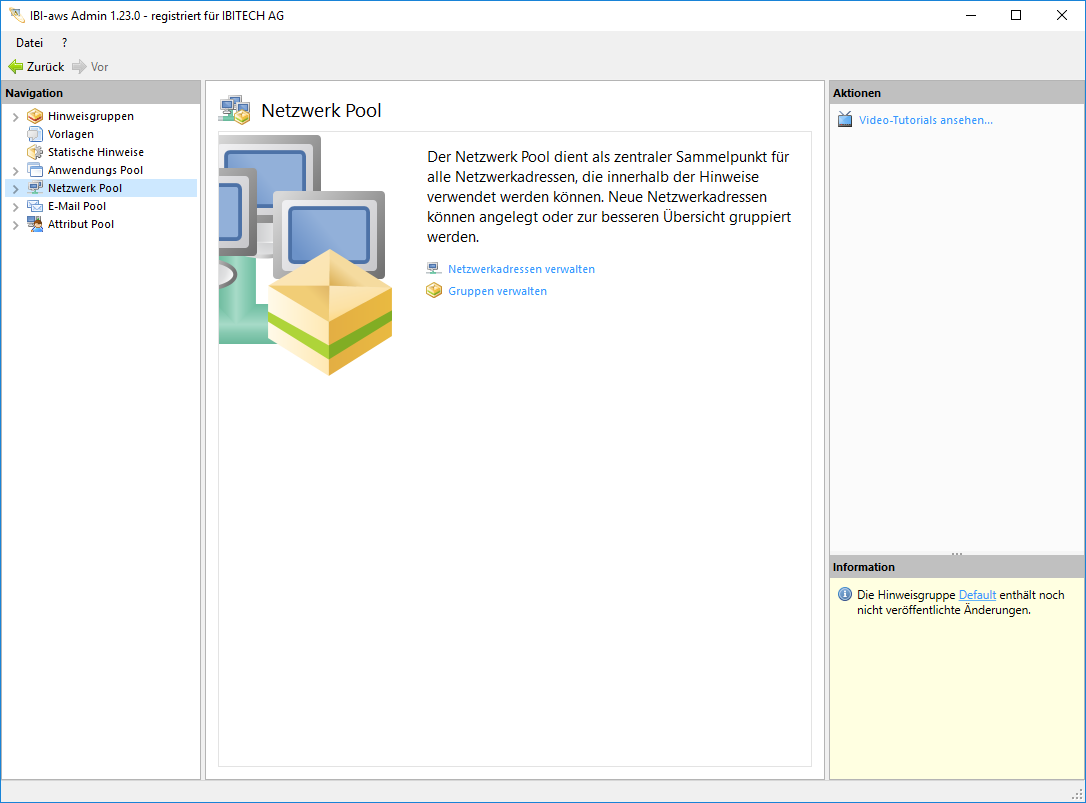Expand the Anwendungs Pool node
This screenshot has width=1086, height=803.
[x=15, y=171]
